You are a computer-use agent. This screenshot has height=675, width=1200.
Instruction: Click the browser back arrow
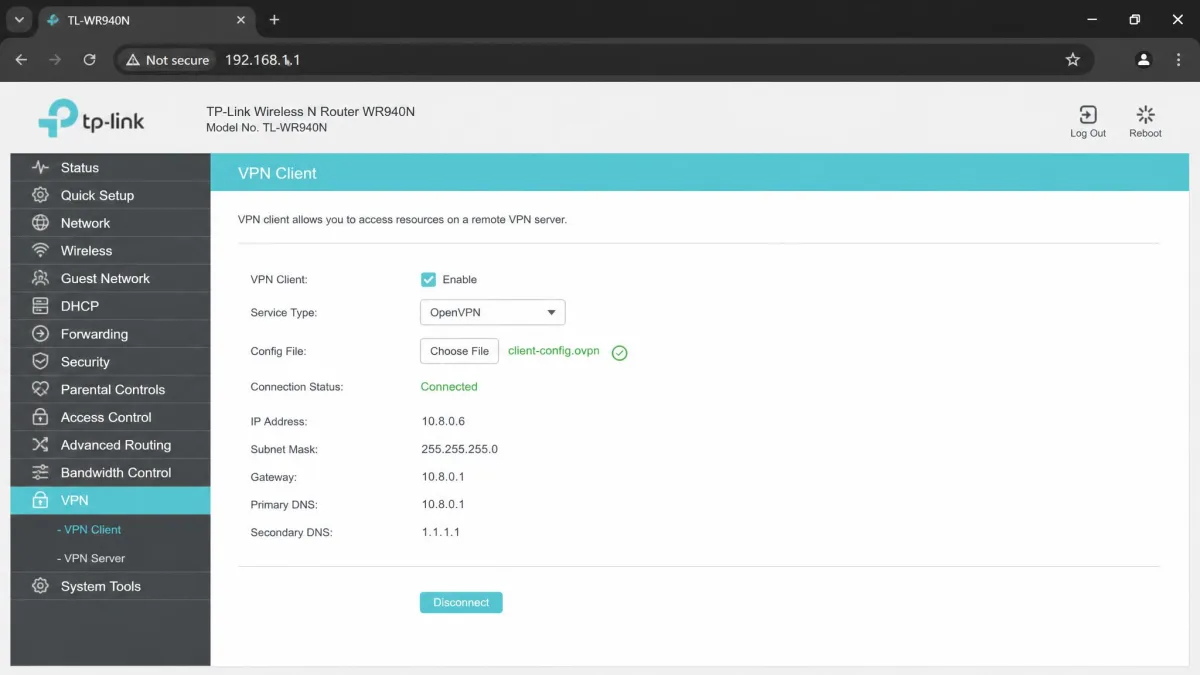coord(21,60)
